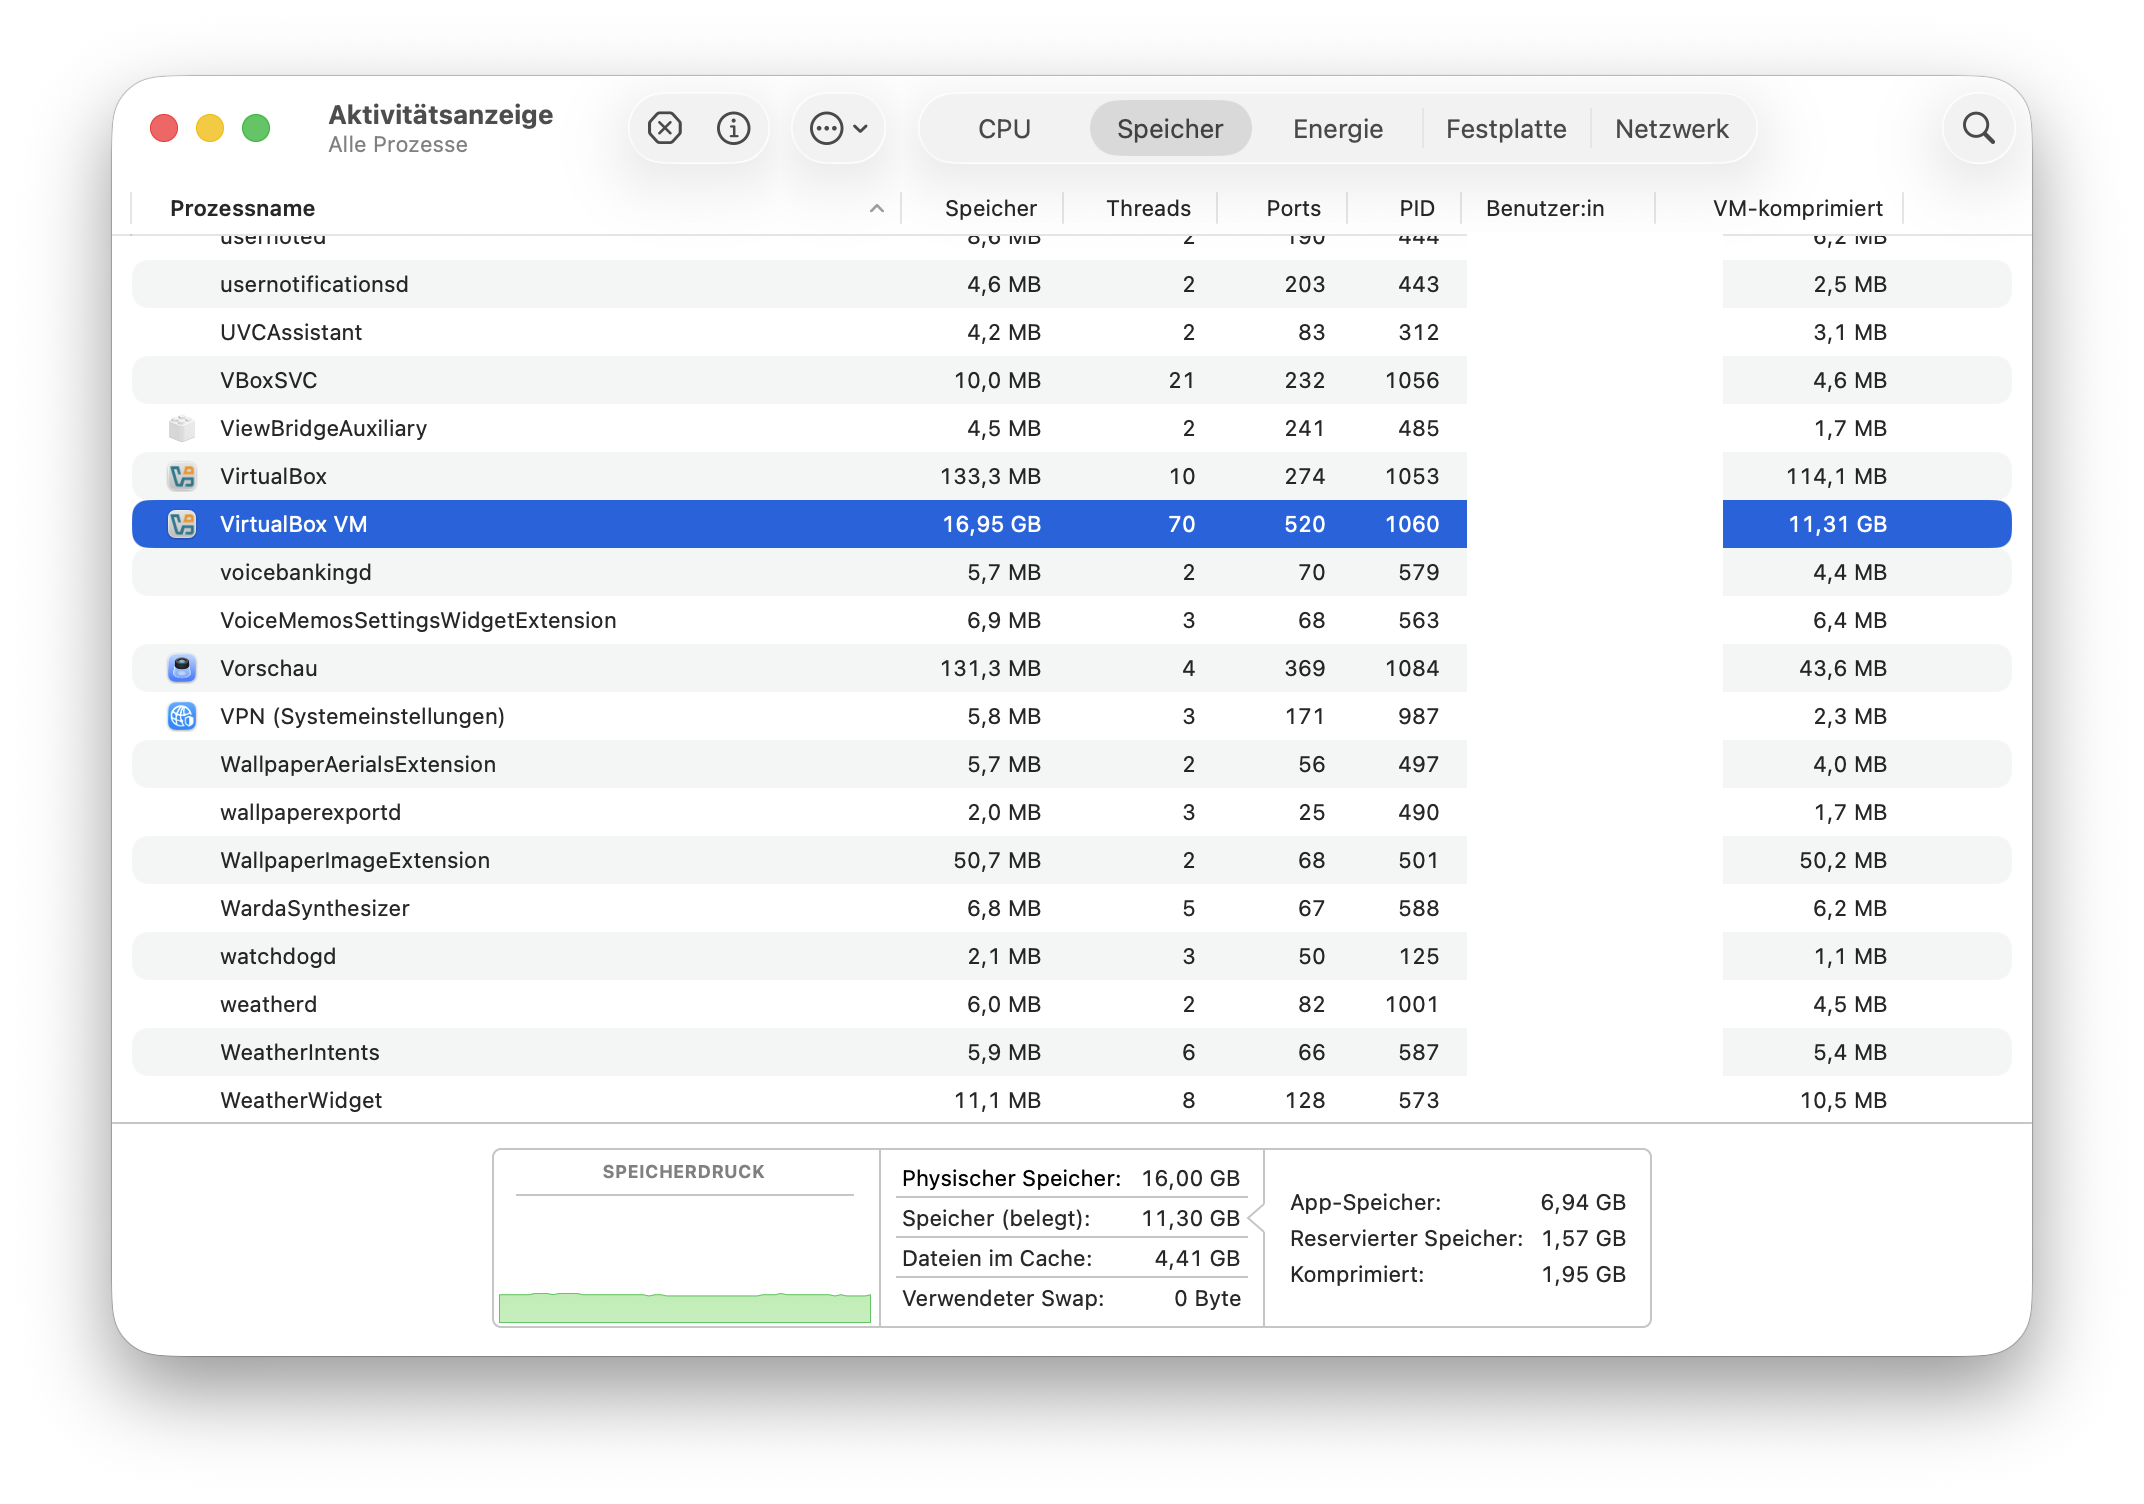Open the process info inspector

[x=734, y=128]
